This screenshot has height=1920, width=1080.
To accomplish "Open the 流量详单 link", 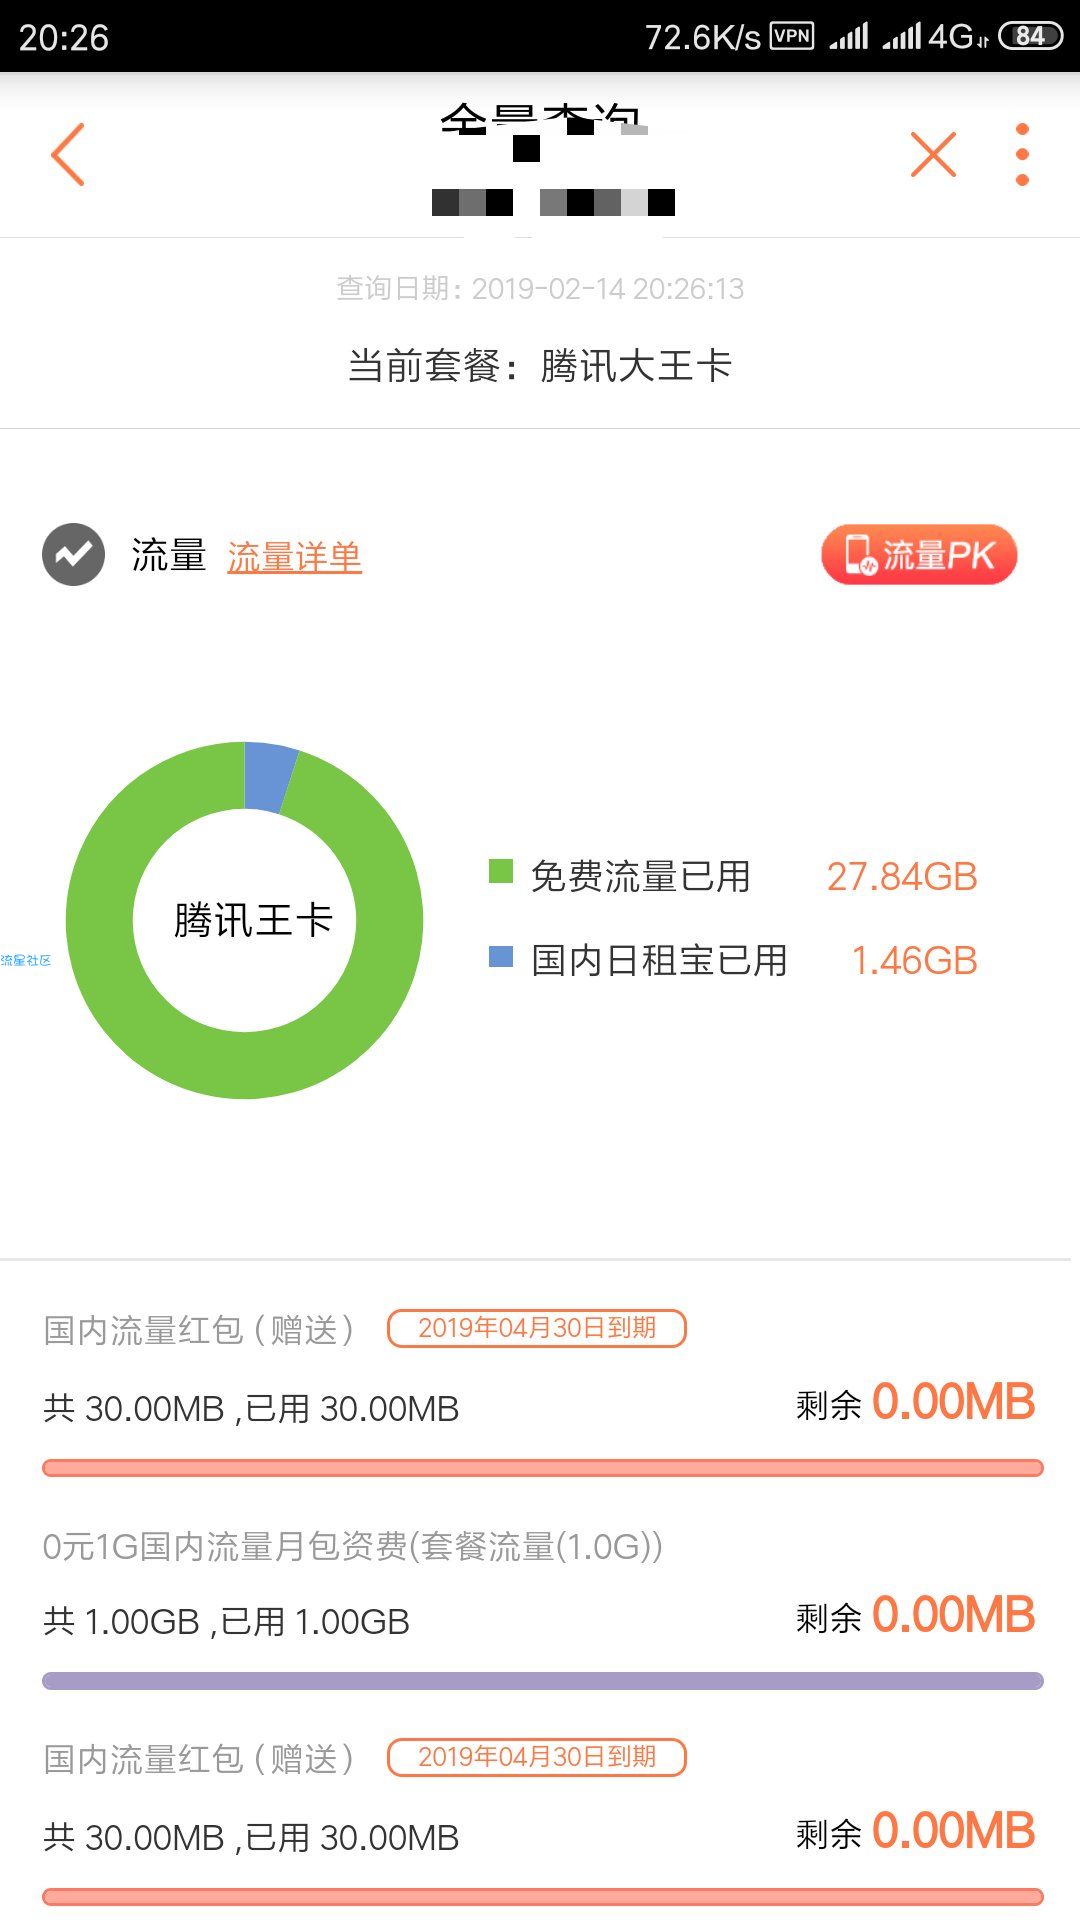I will tap(294, 557).
